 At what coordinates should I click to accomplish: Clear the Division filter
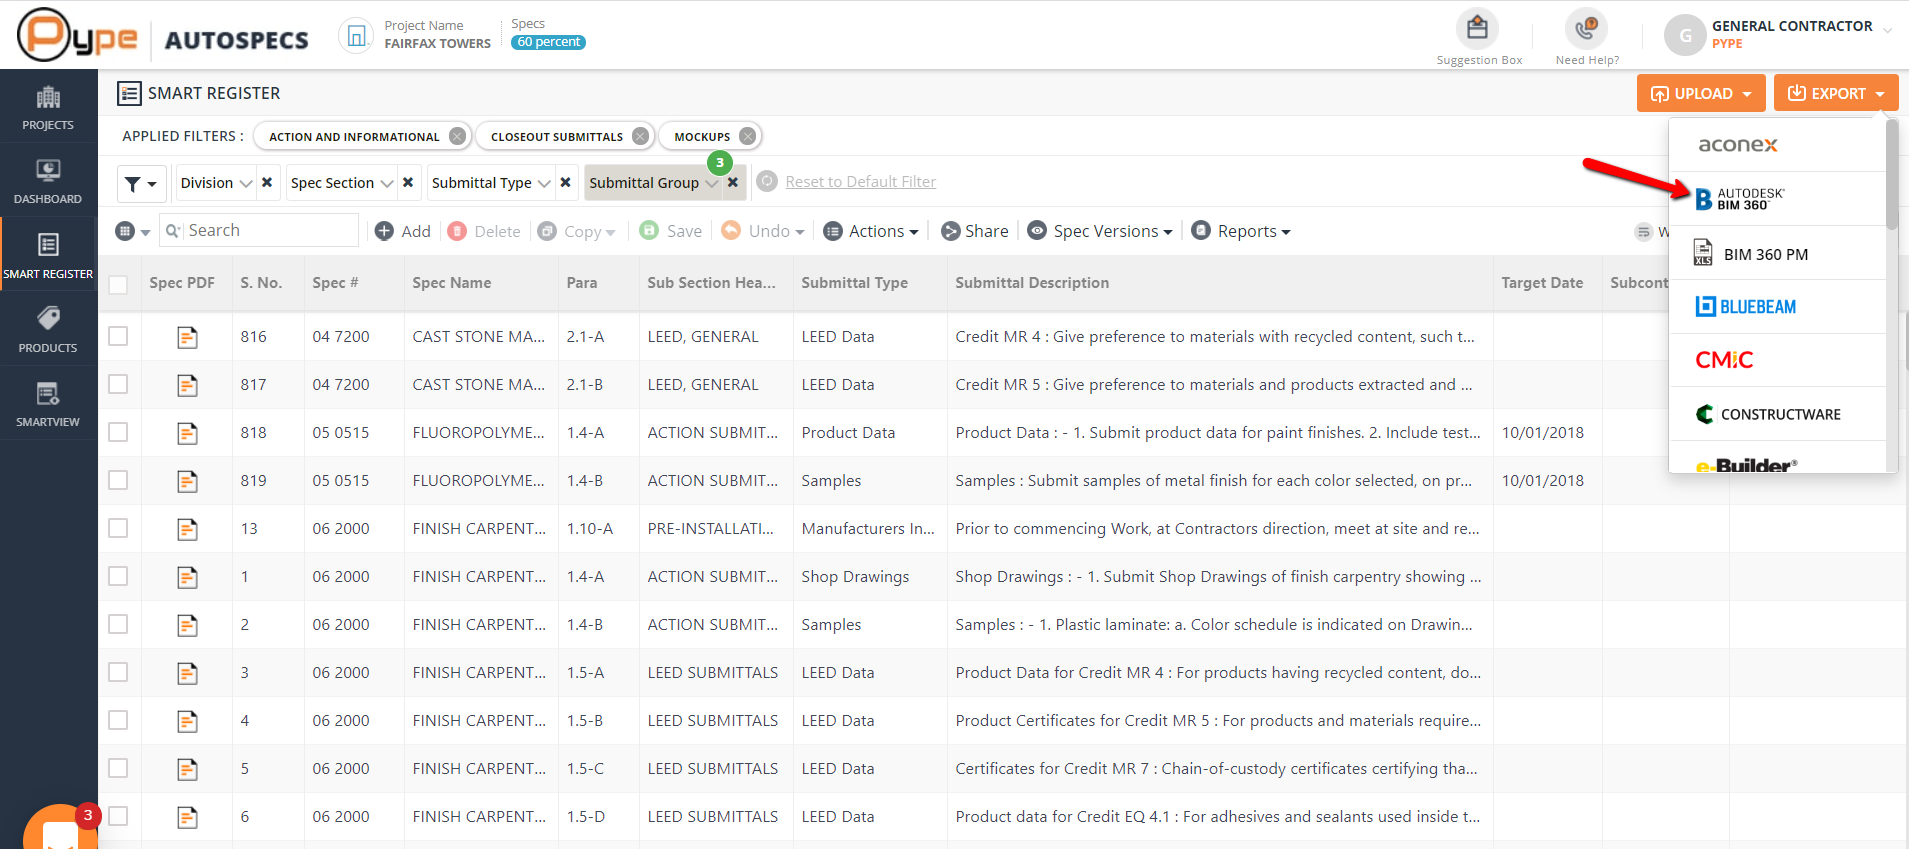pos(267,182)
